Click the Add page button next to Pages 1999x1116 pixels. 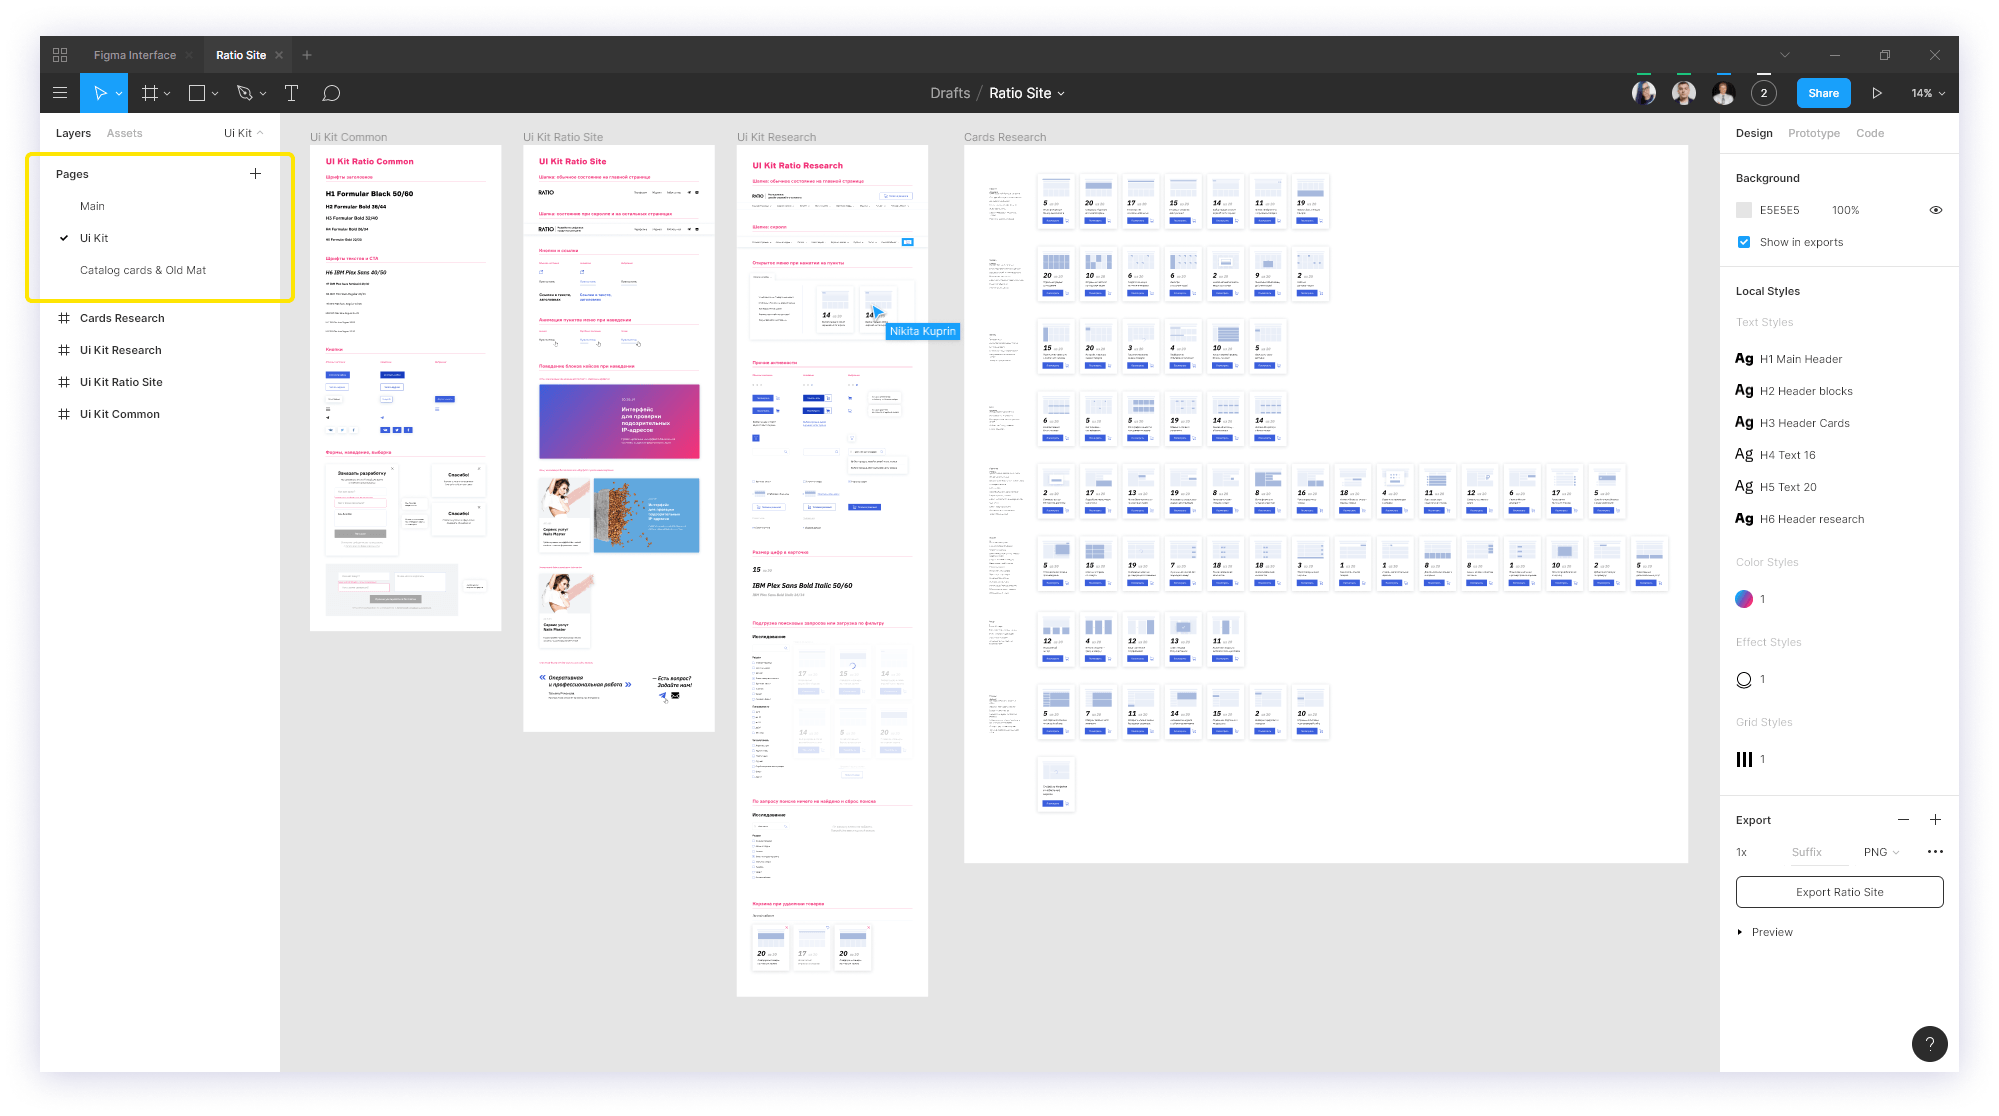(x=255, y=174)
